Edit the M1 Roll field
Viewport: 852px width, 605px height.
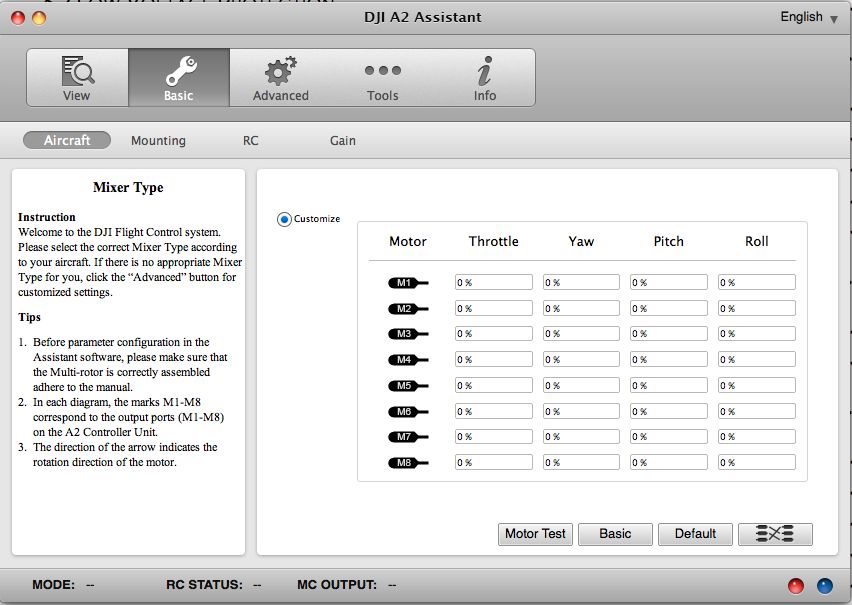pos(757,282)
